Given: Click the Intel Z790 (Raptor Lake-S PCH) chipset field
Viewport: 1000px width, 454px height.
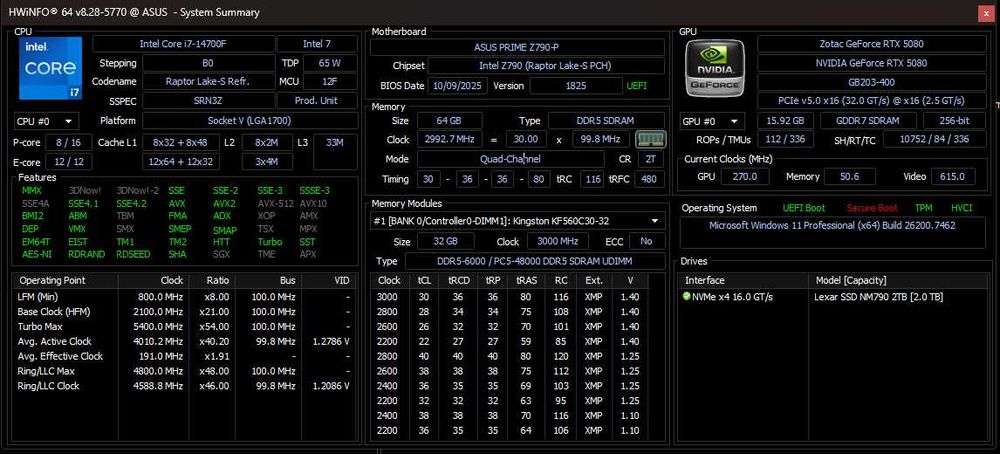Looking at the screenshot, I should (546, 66).
